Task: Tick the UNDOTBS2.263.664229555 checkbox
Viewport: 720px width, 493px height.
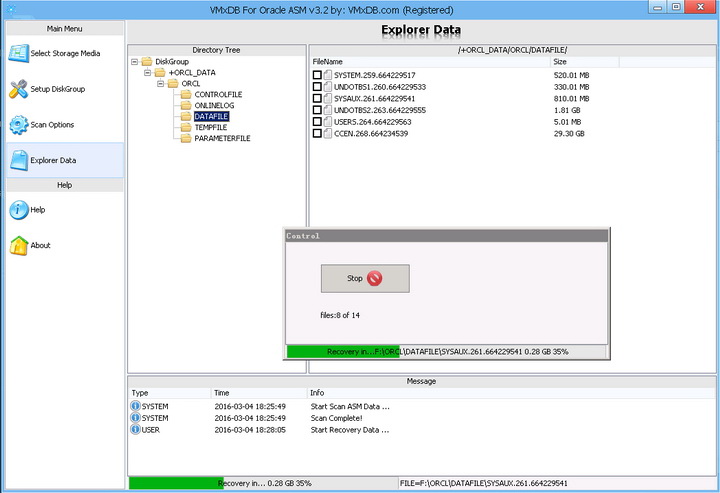Action: pos(317,110)
